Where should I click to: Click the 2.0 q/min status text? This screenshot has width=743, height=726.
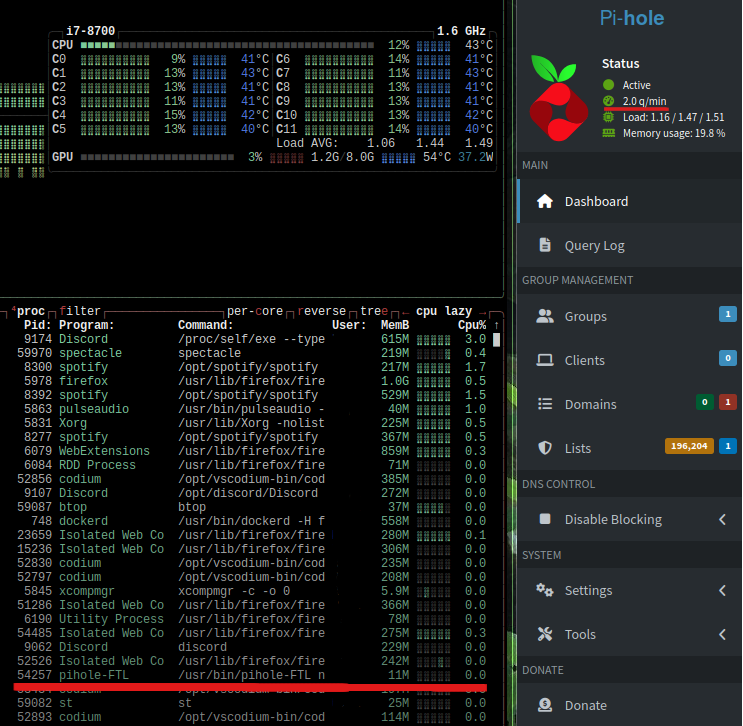point(644,101)
